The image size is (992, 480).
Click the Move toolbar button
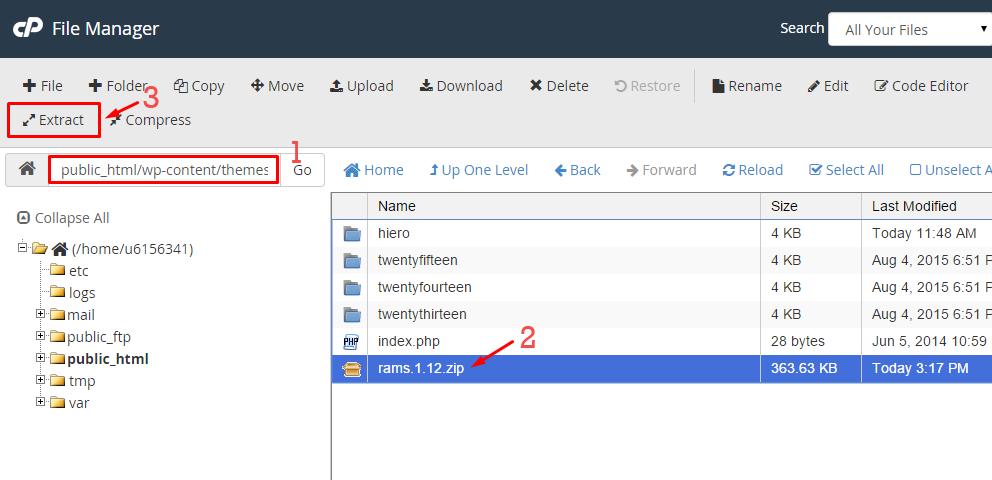point(277,86)
